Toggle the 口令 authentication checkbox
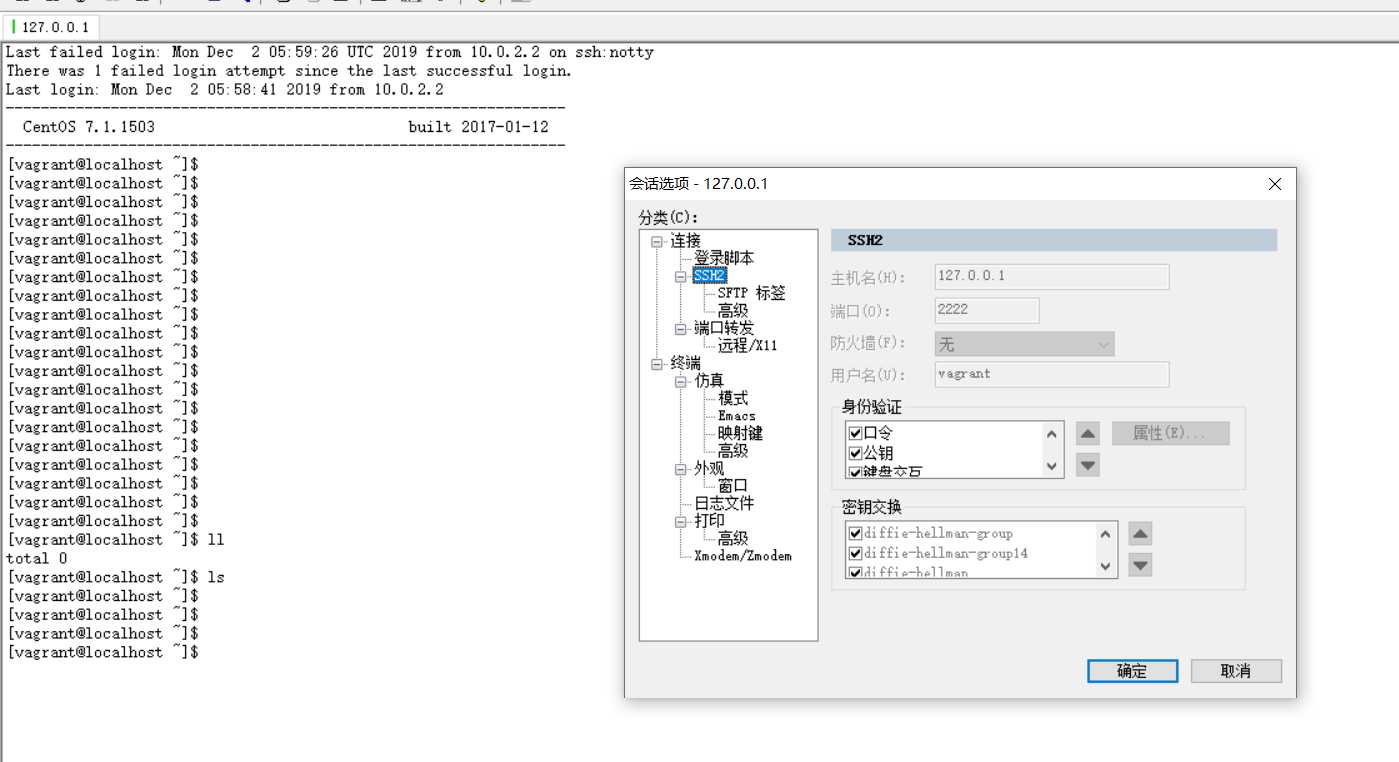The image size is (1399, 762). pos(855,433)
